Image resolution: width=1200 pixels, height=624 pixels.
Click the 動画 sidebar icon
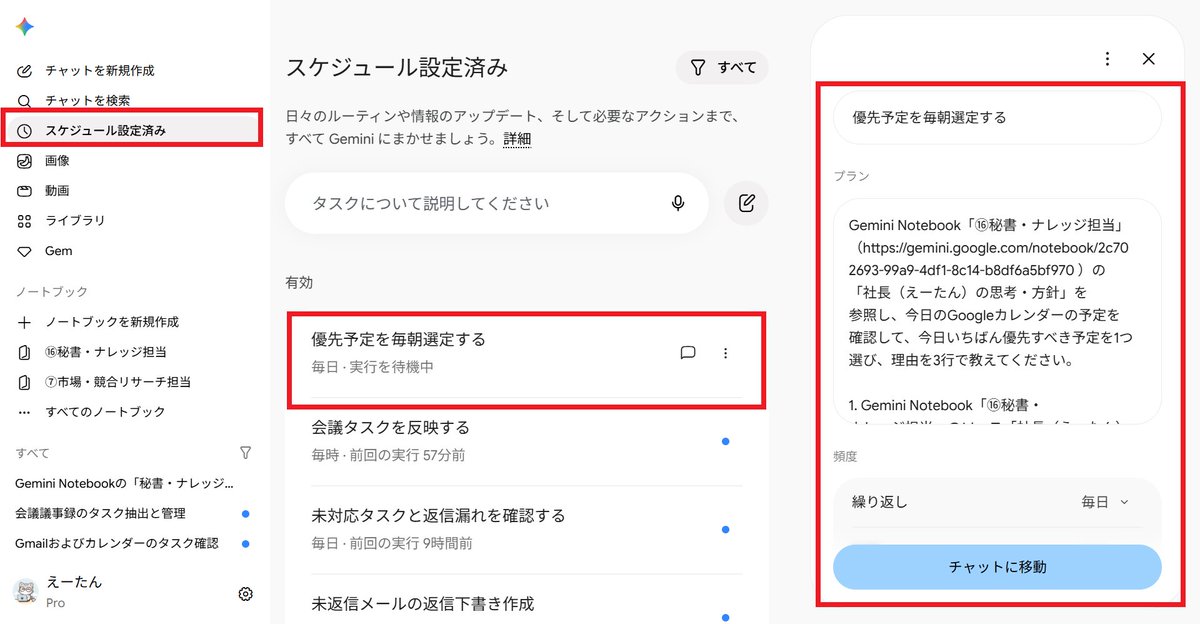point(25,191)
